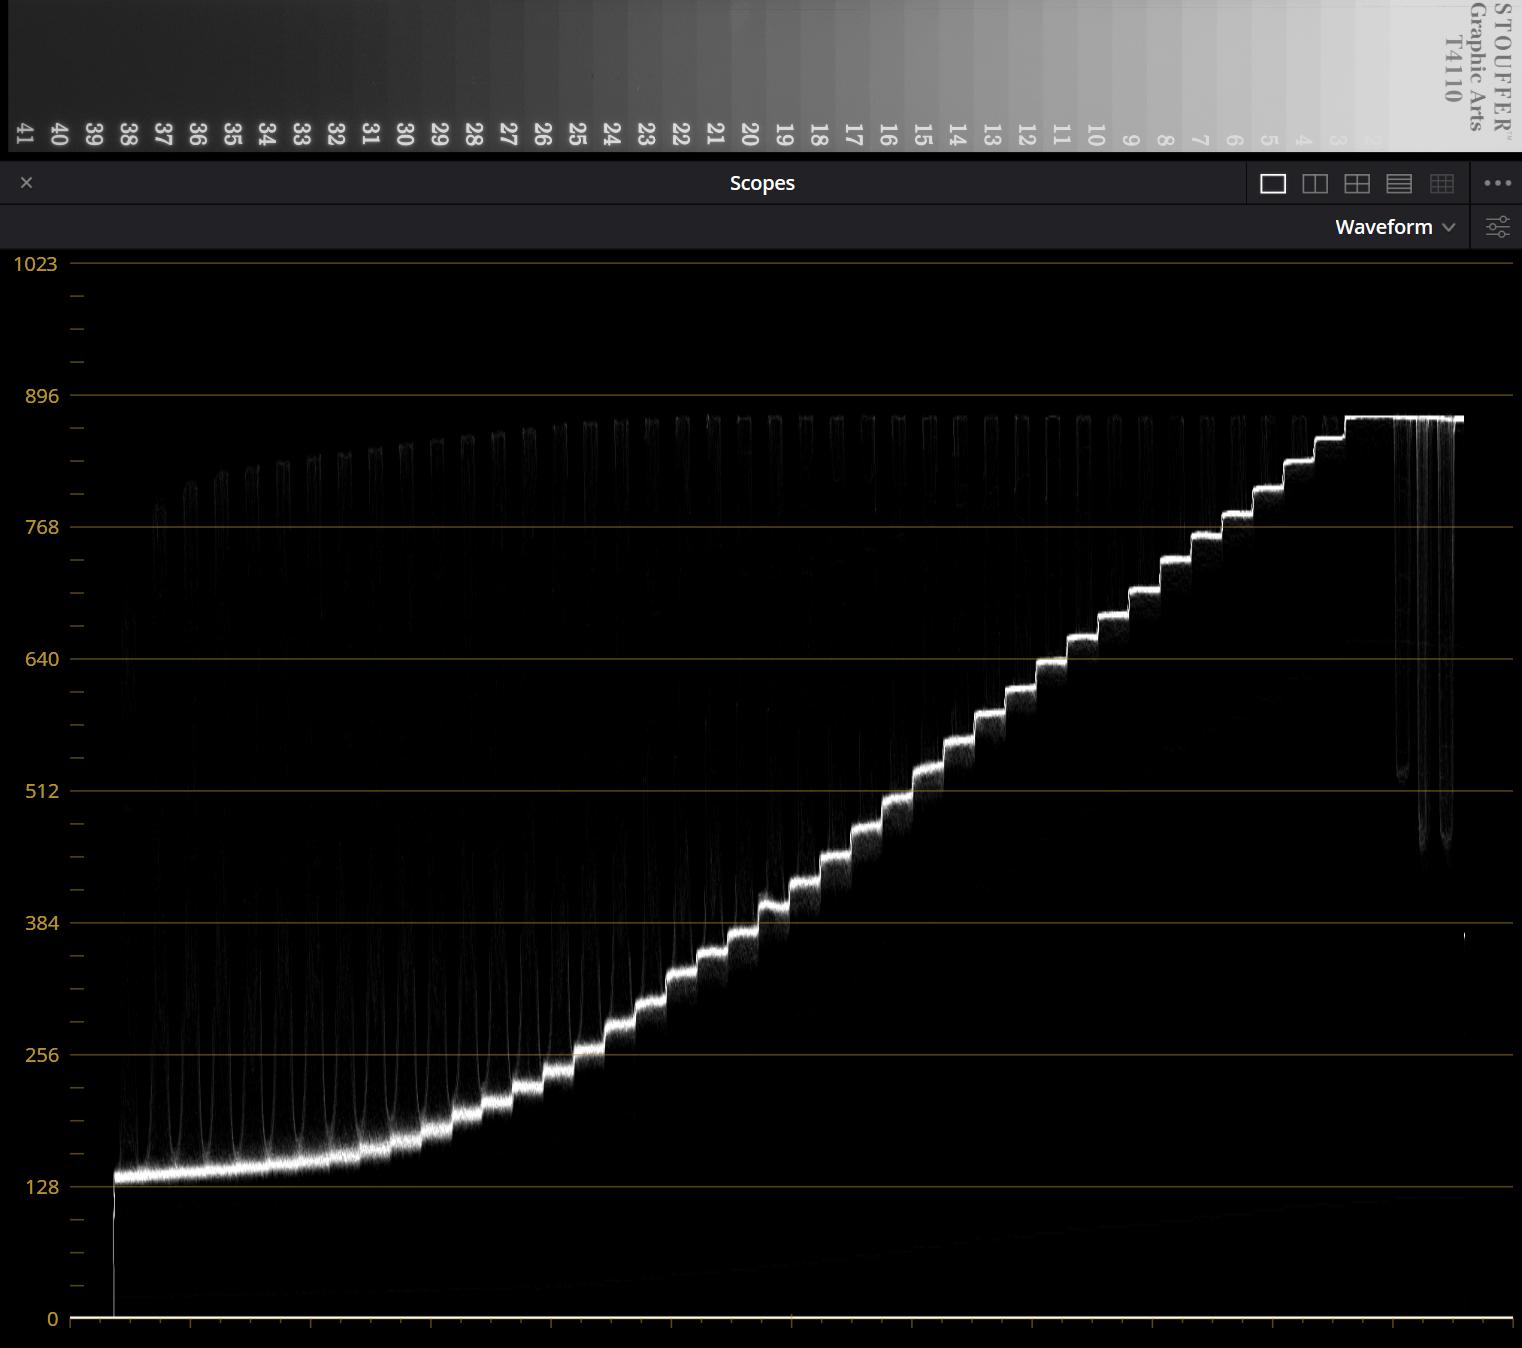The height and width of the screenshot is (1348, 1522).
Task: Select two-up scope layout view
Action: [x=1315, y=184]
